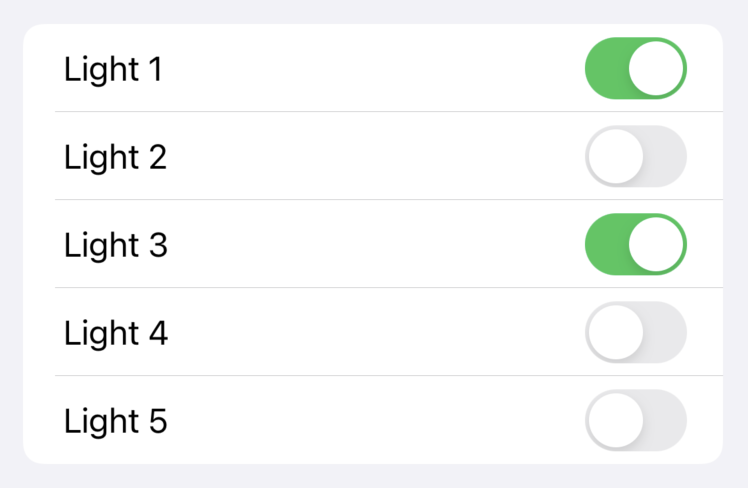
Task: Click the Light 5 label text
Action: pos(115,421)
